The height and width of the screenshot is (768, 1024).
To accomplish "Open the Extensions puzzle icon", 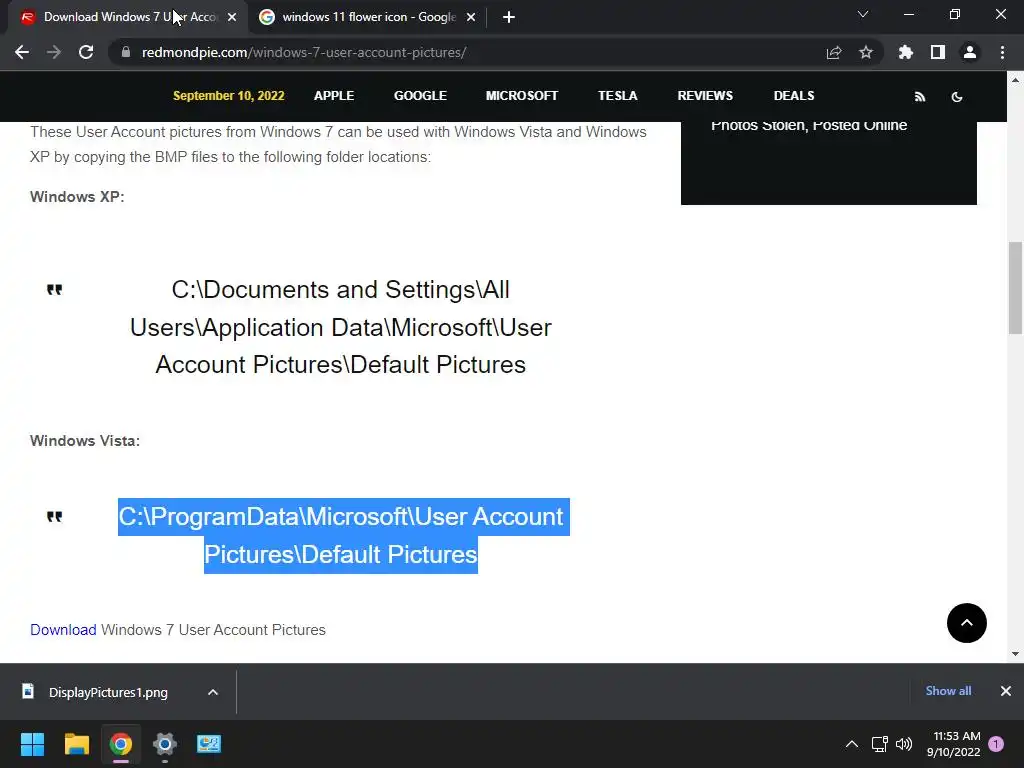I will tap(905, 52).
